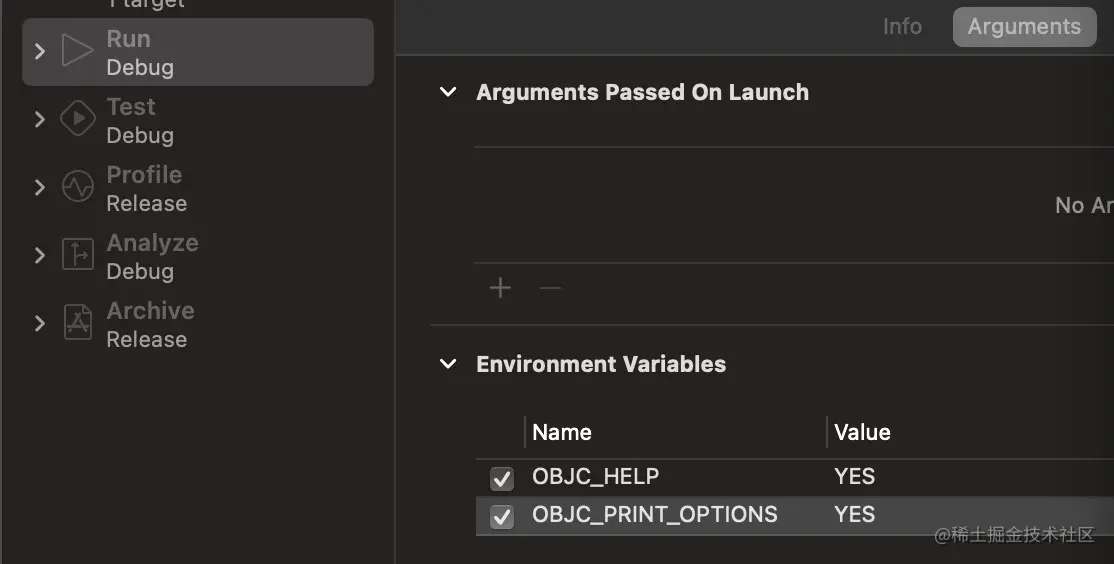Select the Analyze Debug scheme action
Image resolution: width=1114 pixels, height=564 pixels.
click(x=152, y=256)
